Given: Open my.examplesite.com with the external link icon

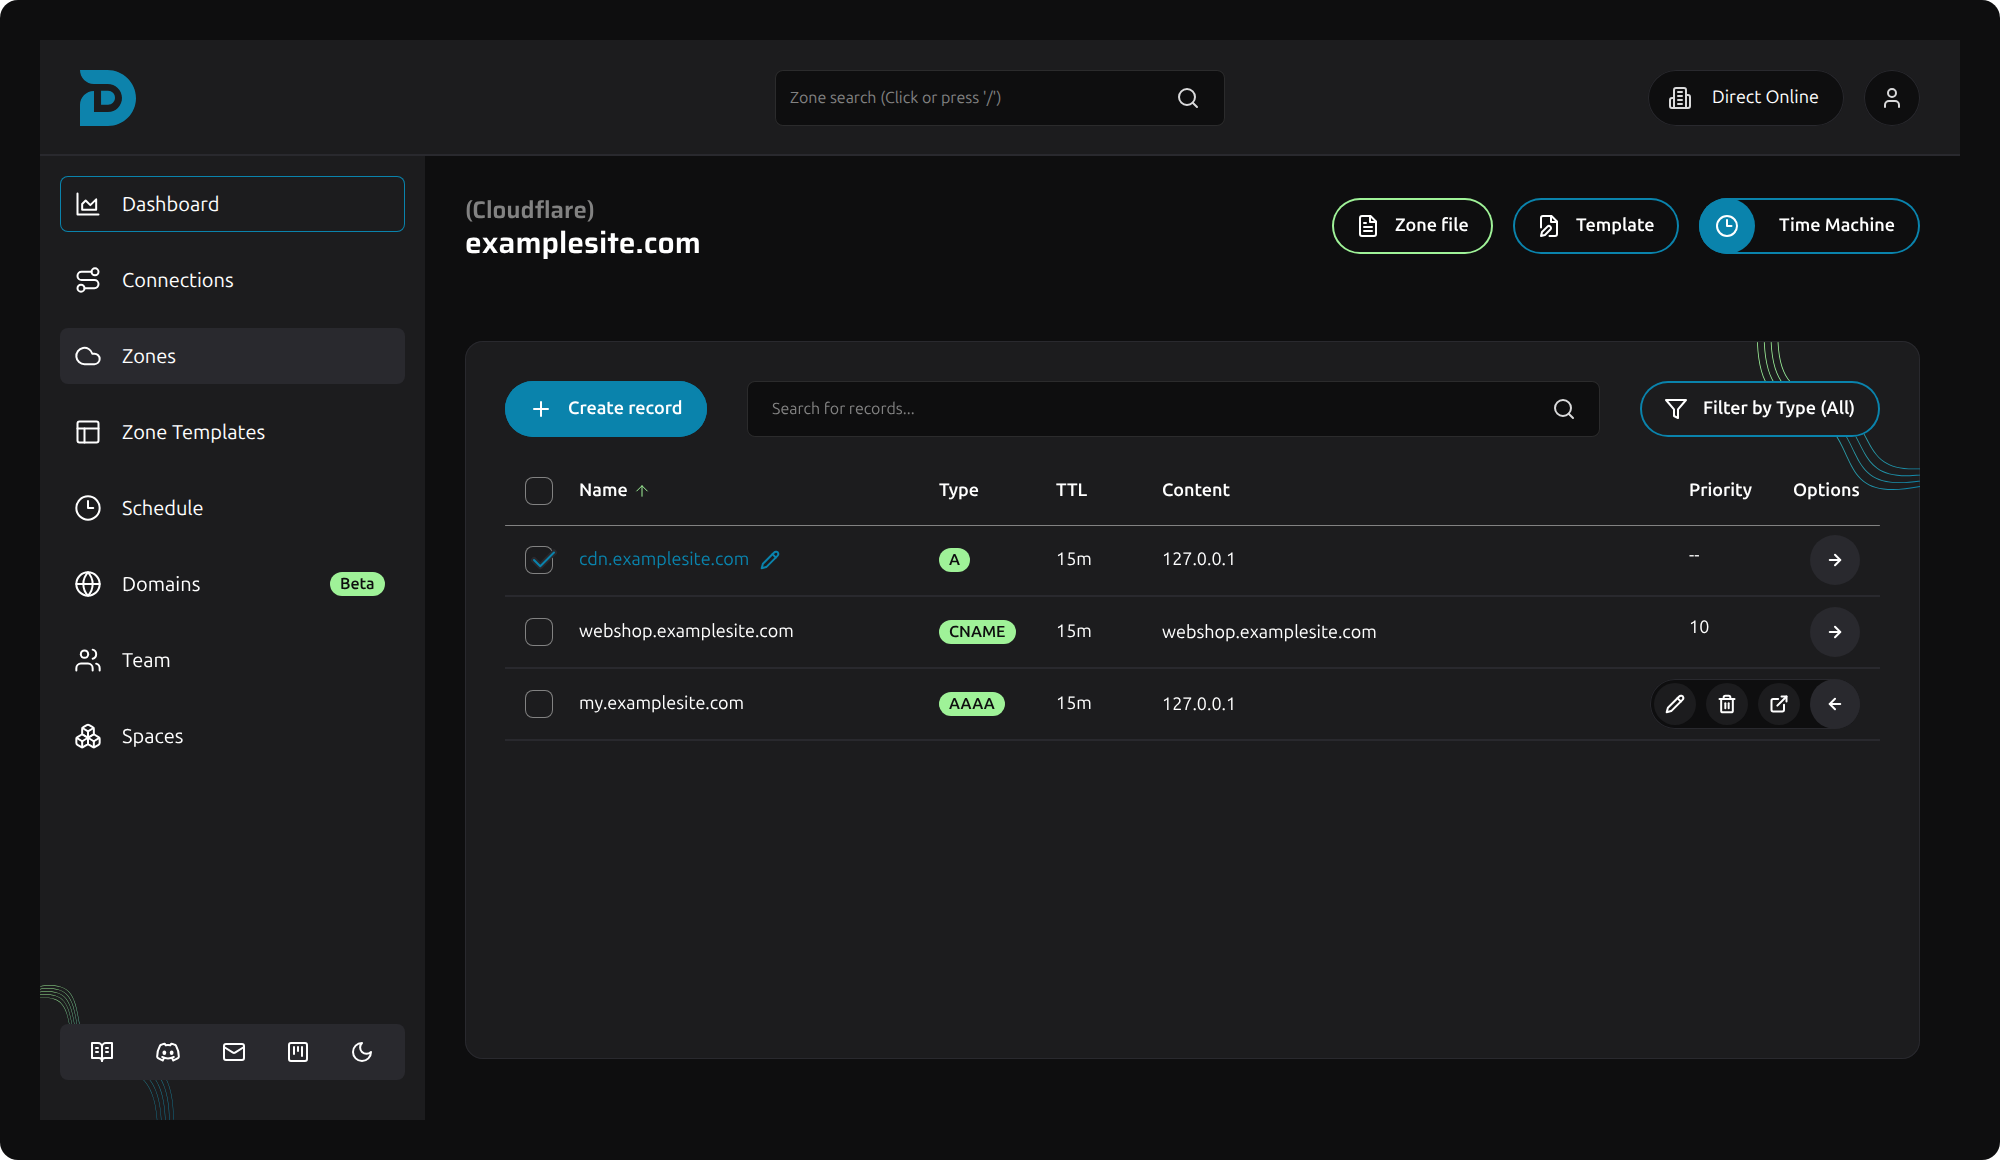Looking at the screenshot, I should [x=1779, y=704].
